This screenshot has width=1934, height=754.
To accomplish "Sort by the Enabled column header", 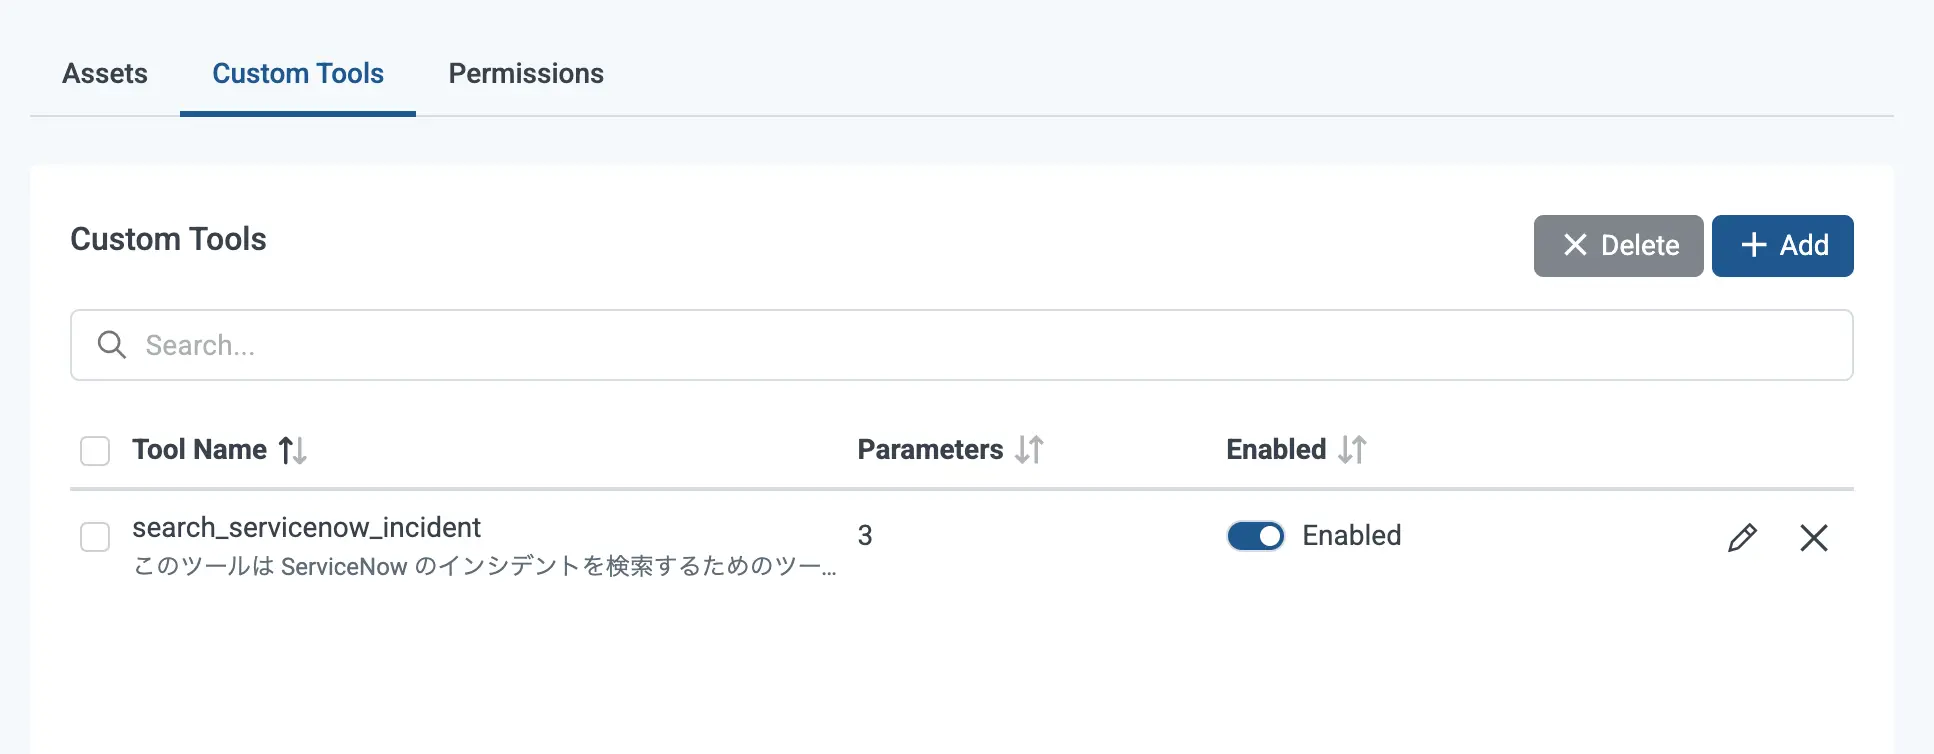I will tap(1276, 450).
